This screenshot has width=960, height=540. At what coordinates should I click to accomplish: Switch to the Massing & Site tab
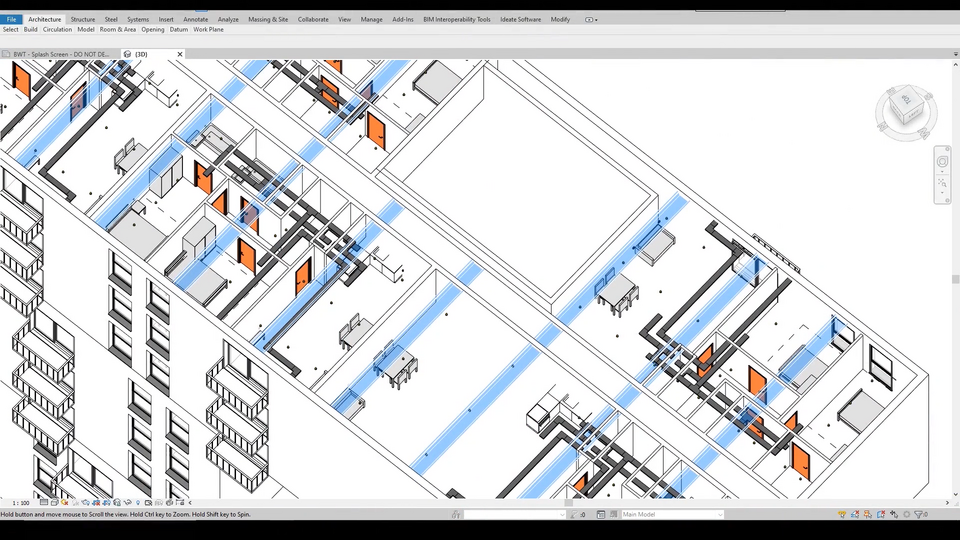268,19
